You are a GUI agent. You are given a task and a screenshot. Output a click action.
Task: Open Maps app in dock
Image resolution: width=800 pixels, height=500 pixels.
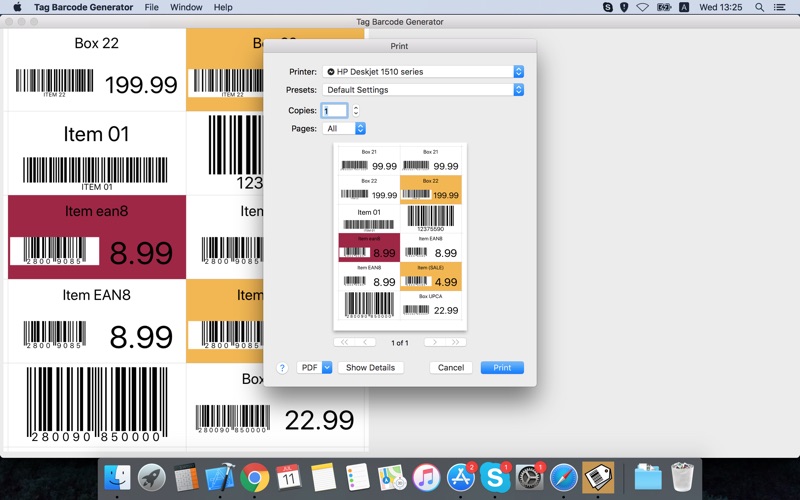tap(392, 478)
